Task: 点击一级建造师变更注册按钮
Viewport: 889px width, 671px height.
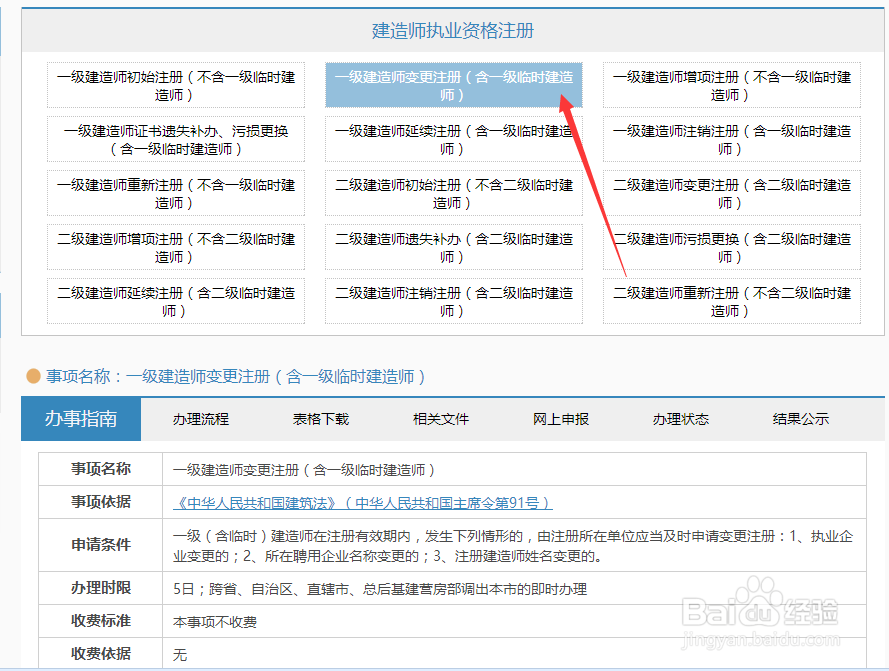Action: click(453, 84)
